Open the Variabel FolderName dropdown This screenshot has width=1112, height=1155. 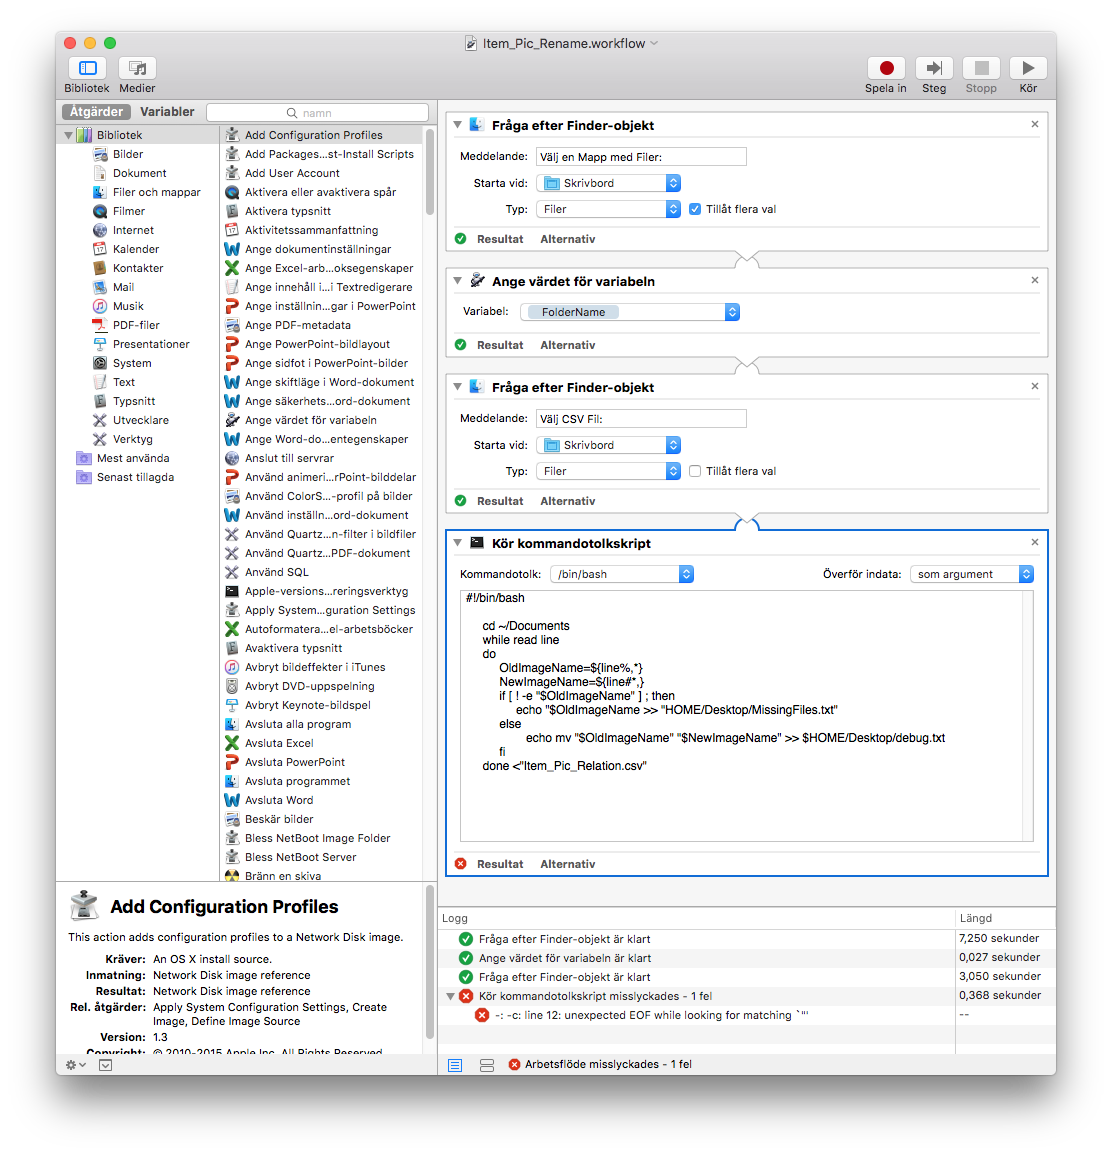click(630, 312)
